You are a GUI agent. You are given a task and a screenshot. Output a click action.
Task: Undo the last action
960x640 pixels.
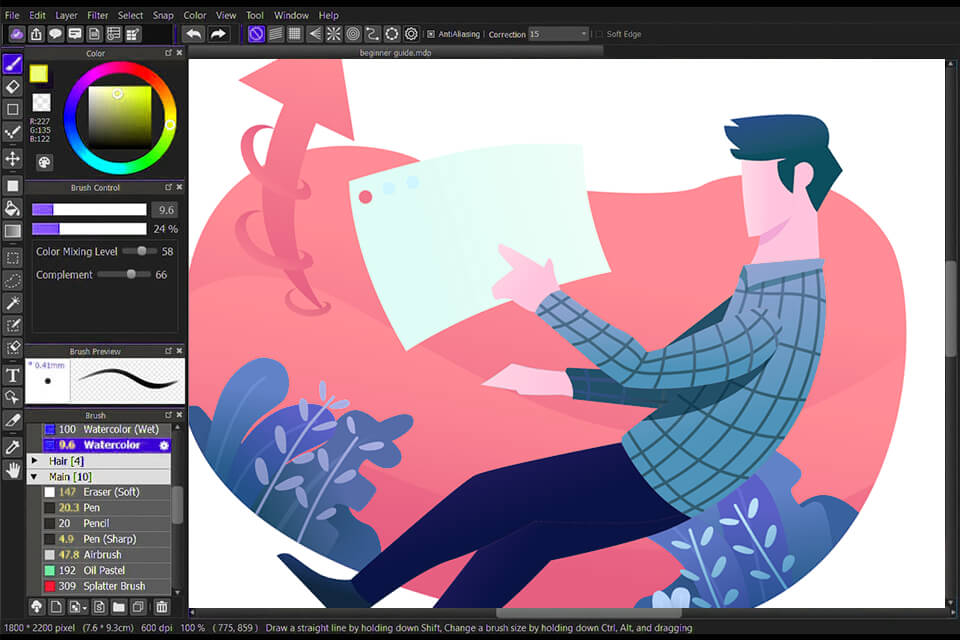(x=194, y=33)
